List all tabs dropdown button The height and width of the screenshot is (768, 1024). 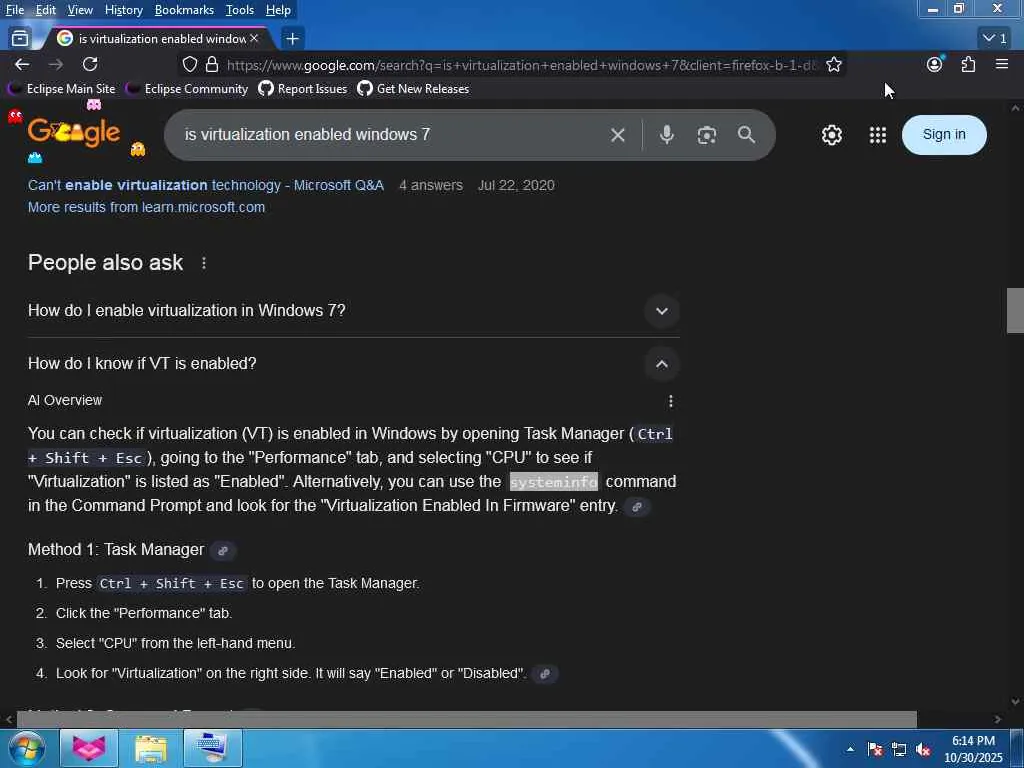[x=995, y=39]
